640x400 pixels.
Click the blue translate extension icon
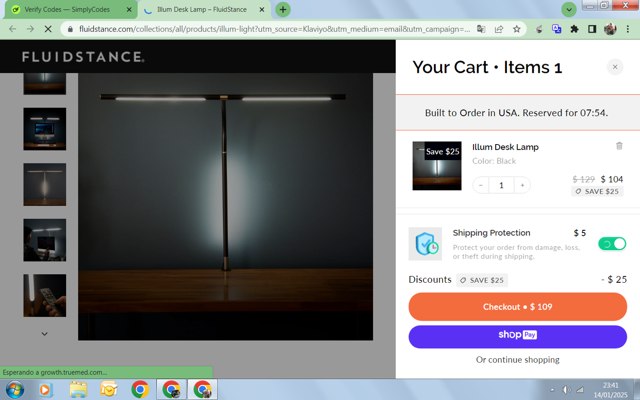[x=556, y=29]
